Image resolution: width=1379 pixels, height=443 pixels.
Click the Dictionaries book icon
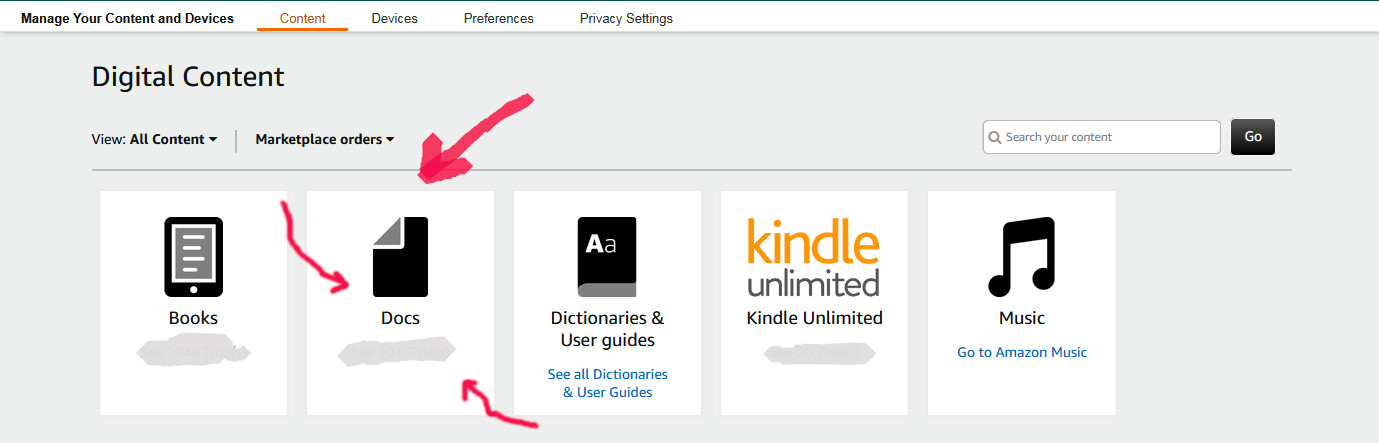(x=607, y=257)
